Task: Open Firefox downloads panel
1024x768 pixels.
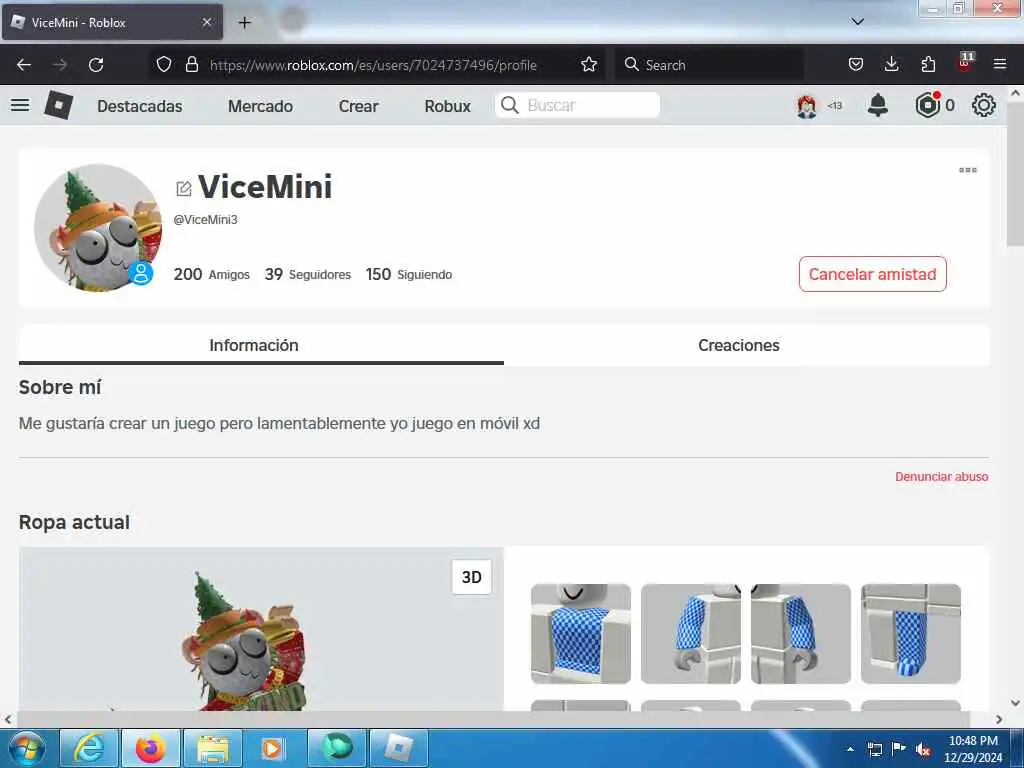Action: 891,65
